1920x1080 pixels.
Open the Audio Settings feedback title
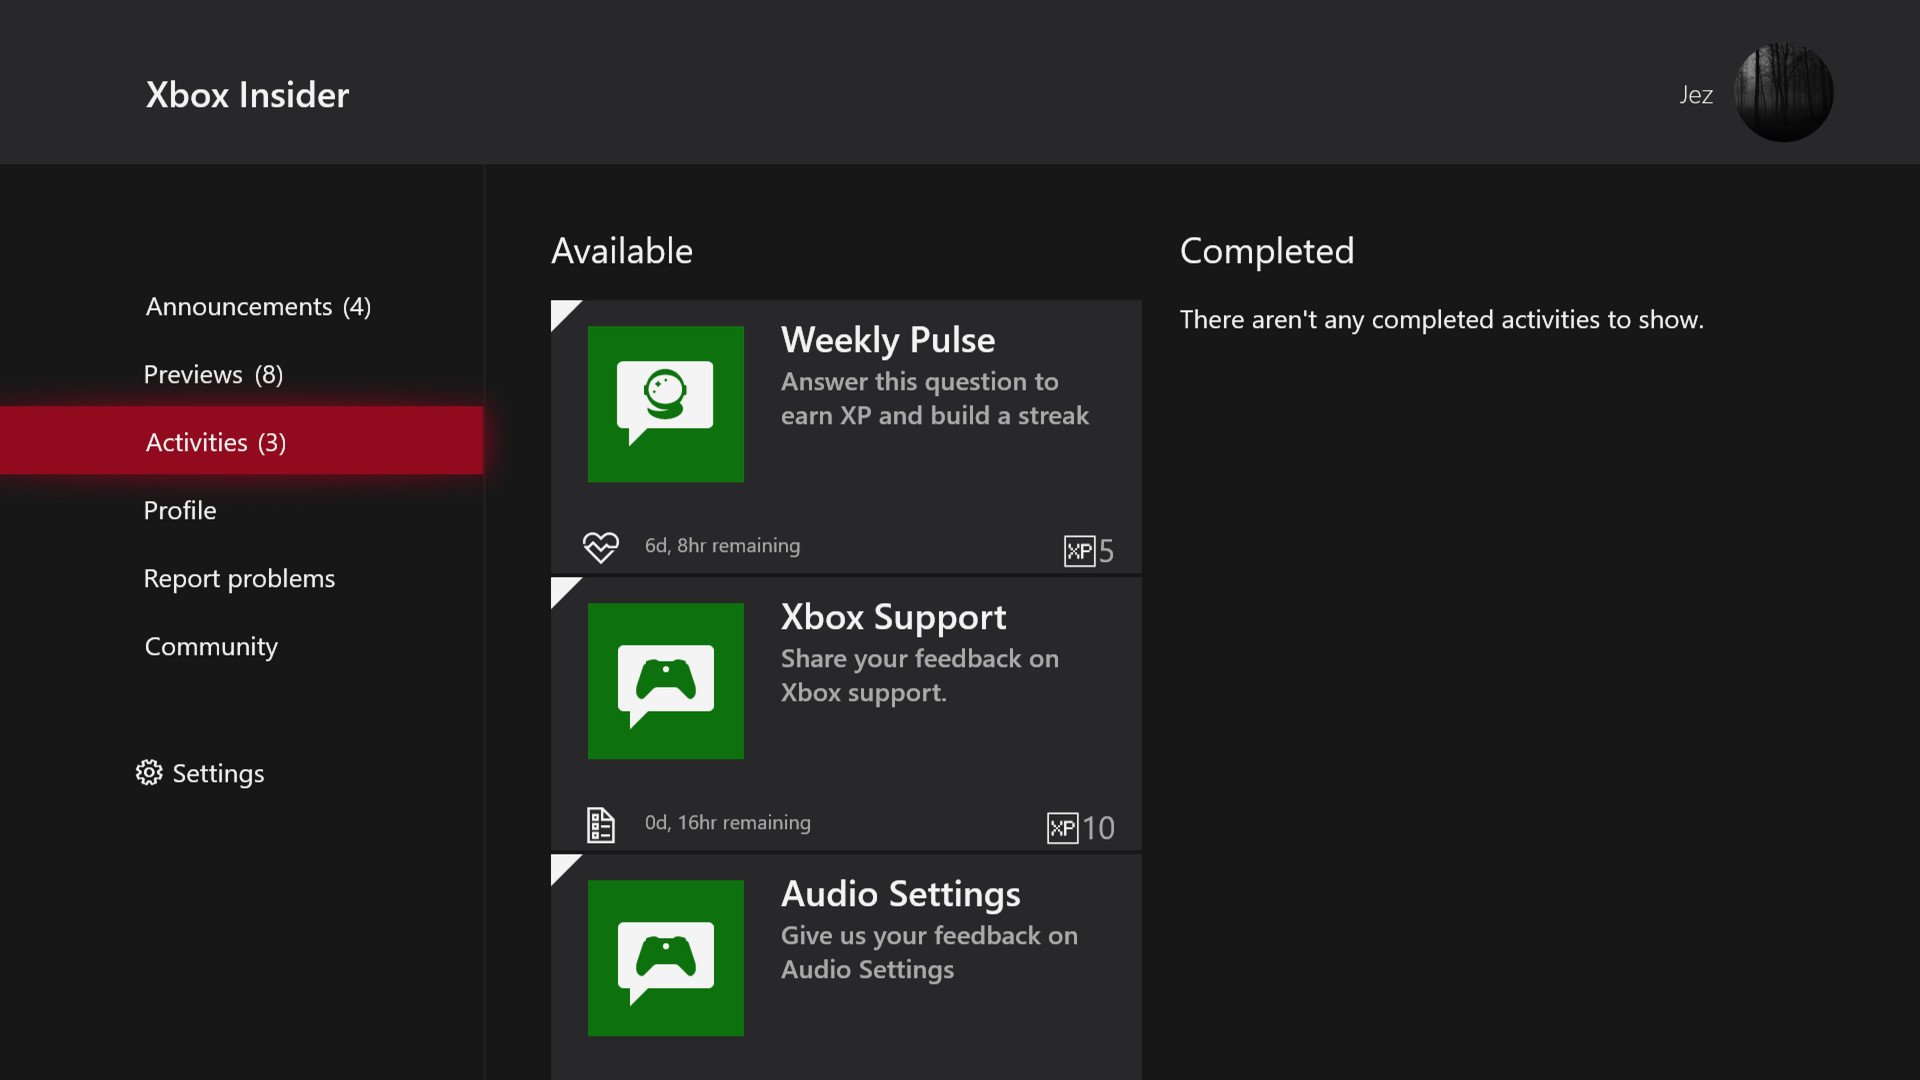900,894
